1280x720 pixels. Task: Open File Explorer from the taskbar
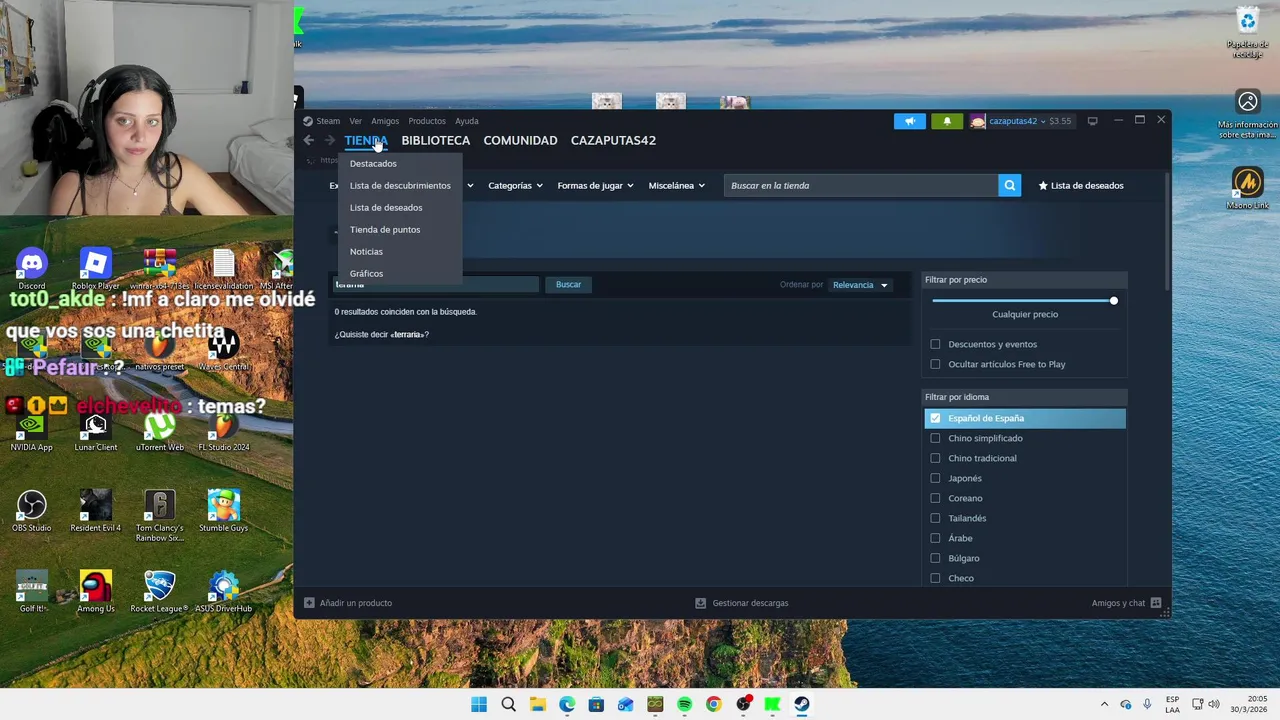coord(537,704)
